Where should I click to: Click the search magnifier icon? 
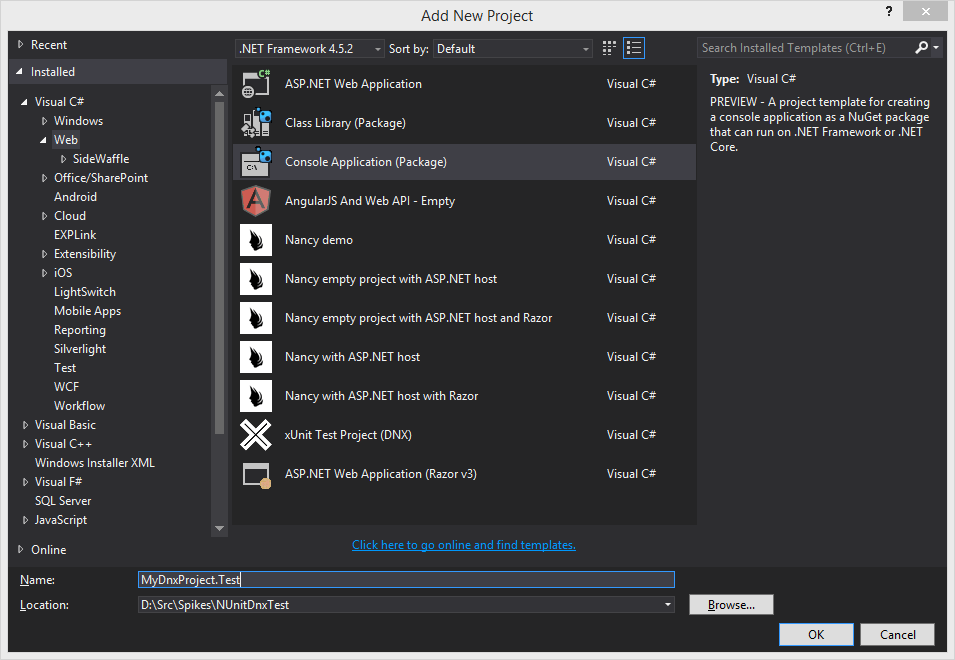[921, 47]
